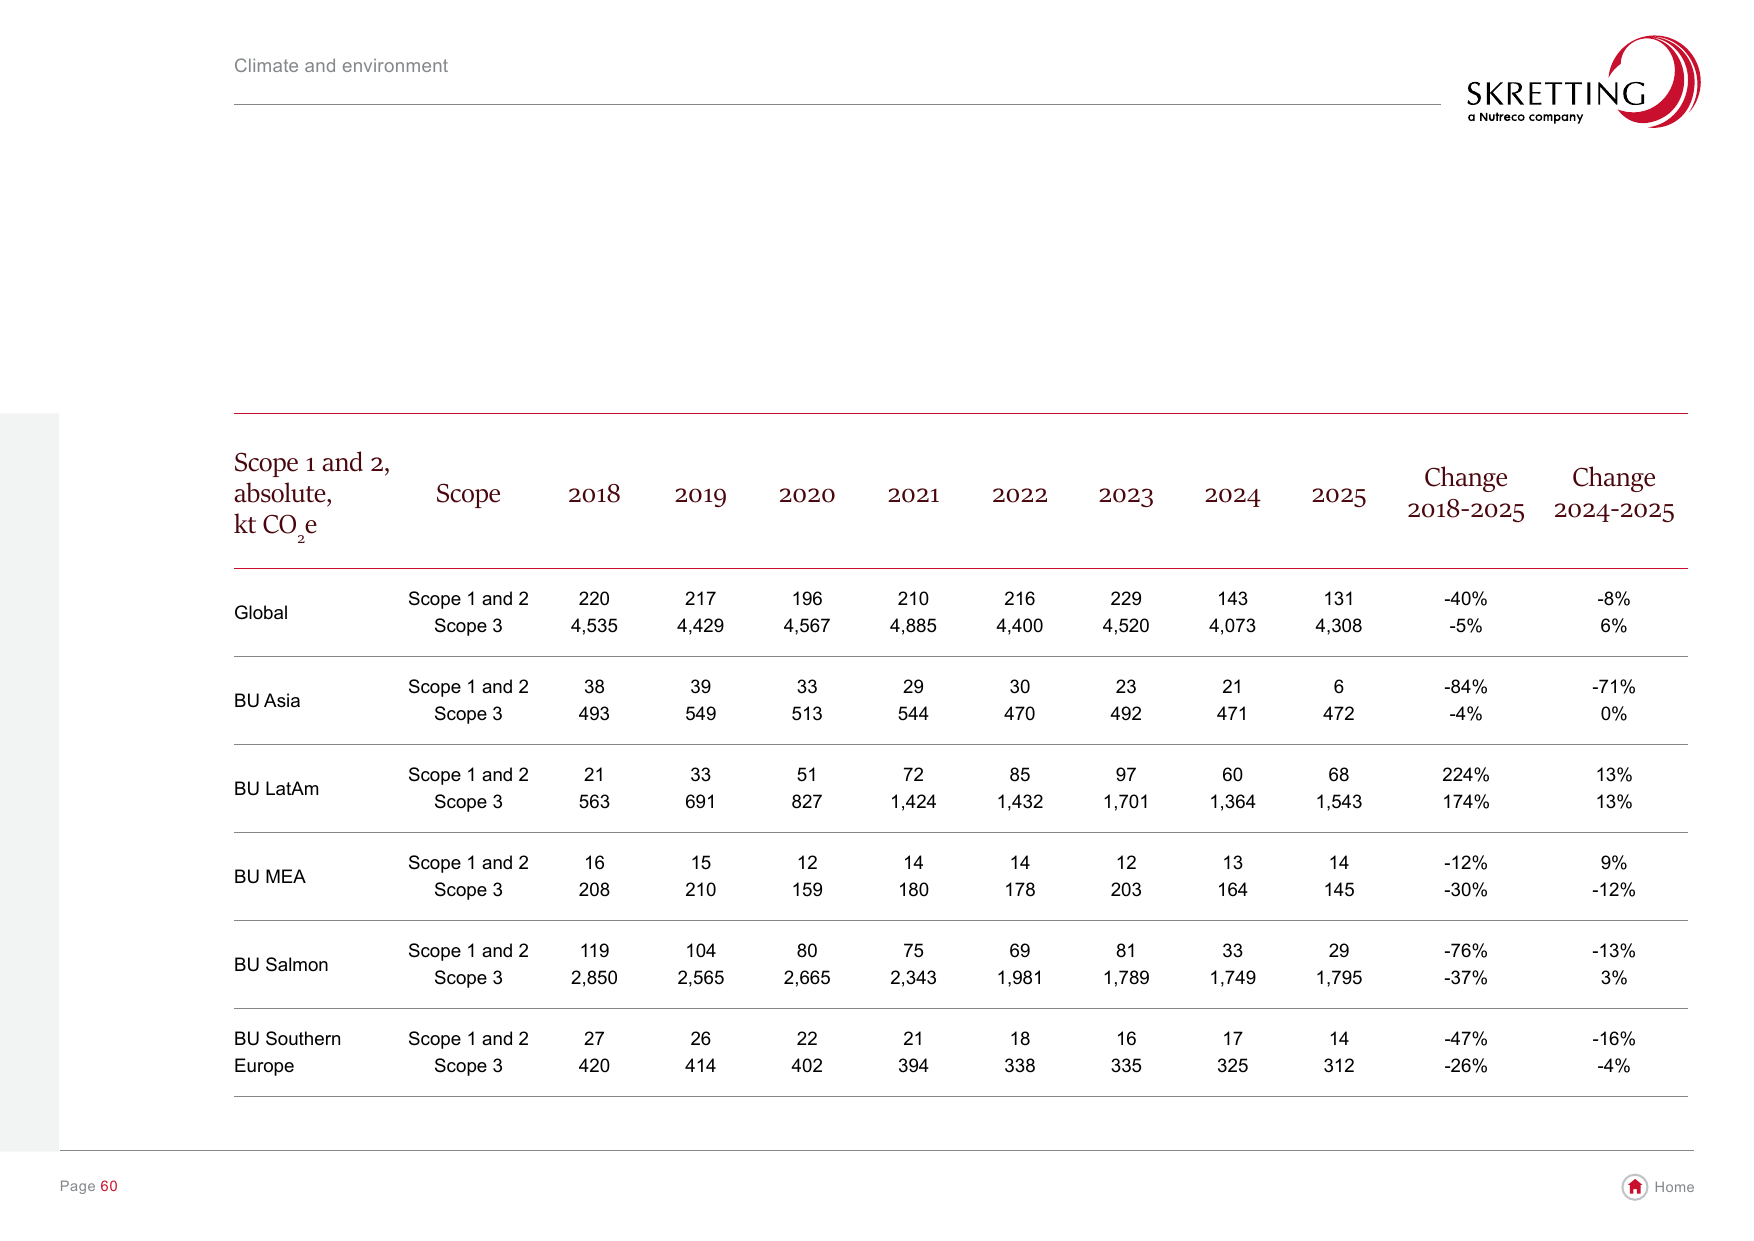Image resolution: width=1754 pixels, height=1241 pixels.
Task: Click the 2021 column header
Action: point(913,494)
